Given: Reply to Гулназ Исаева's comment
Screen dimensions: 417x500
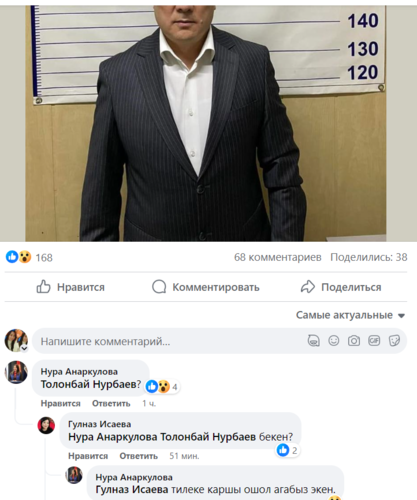Looking at the screenshot, I should [x=139, y=456].
